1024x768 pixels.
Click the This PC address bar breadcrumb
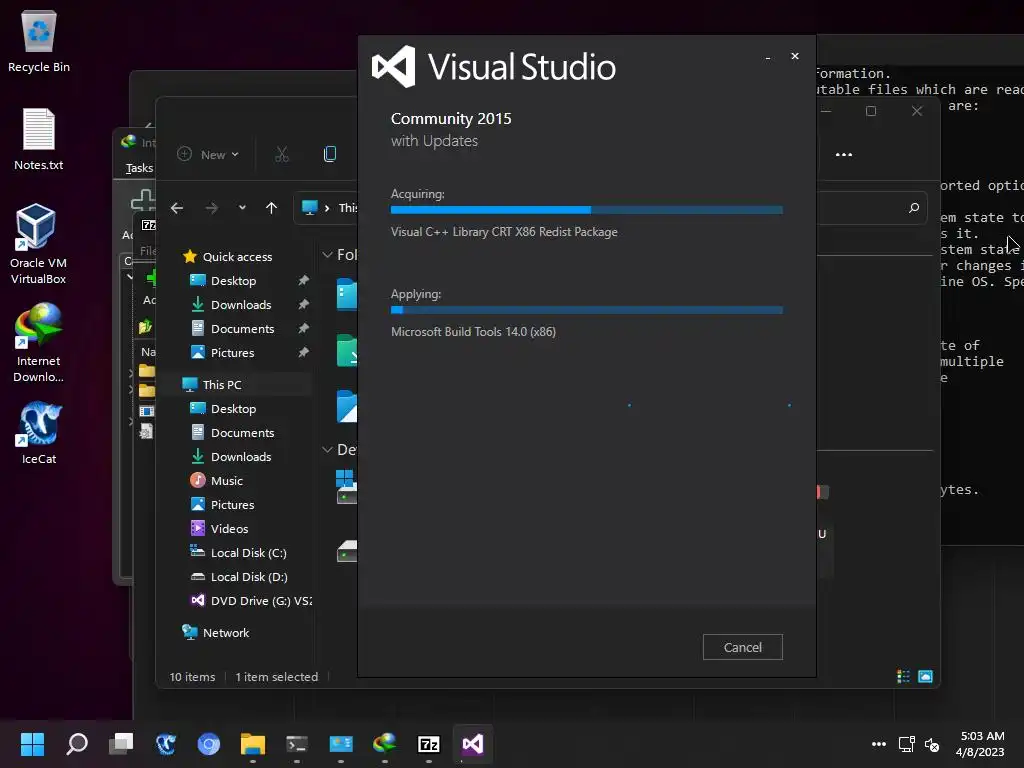pyautogui.click(x=347, y=208)
